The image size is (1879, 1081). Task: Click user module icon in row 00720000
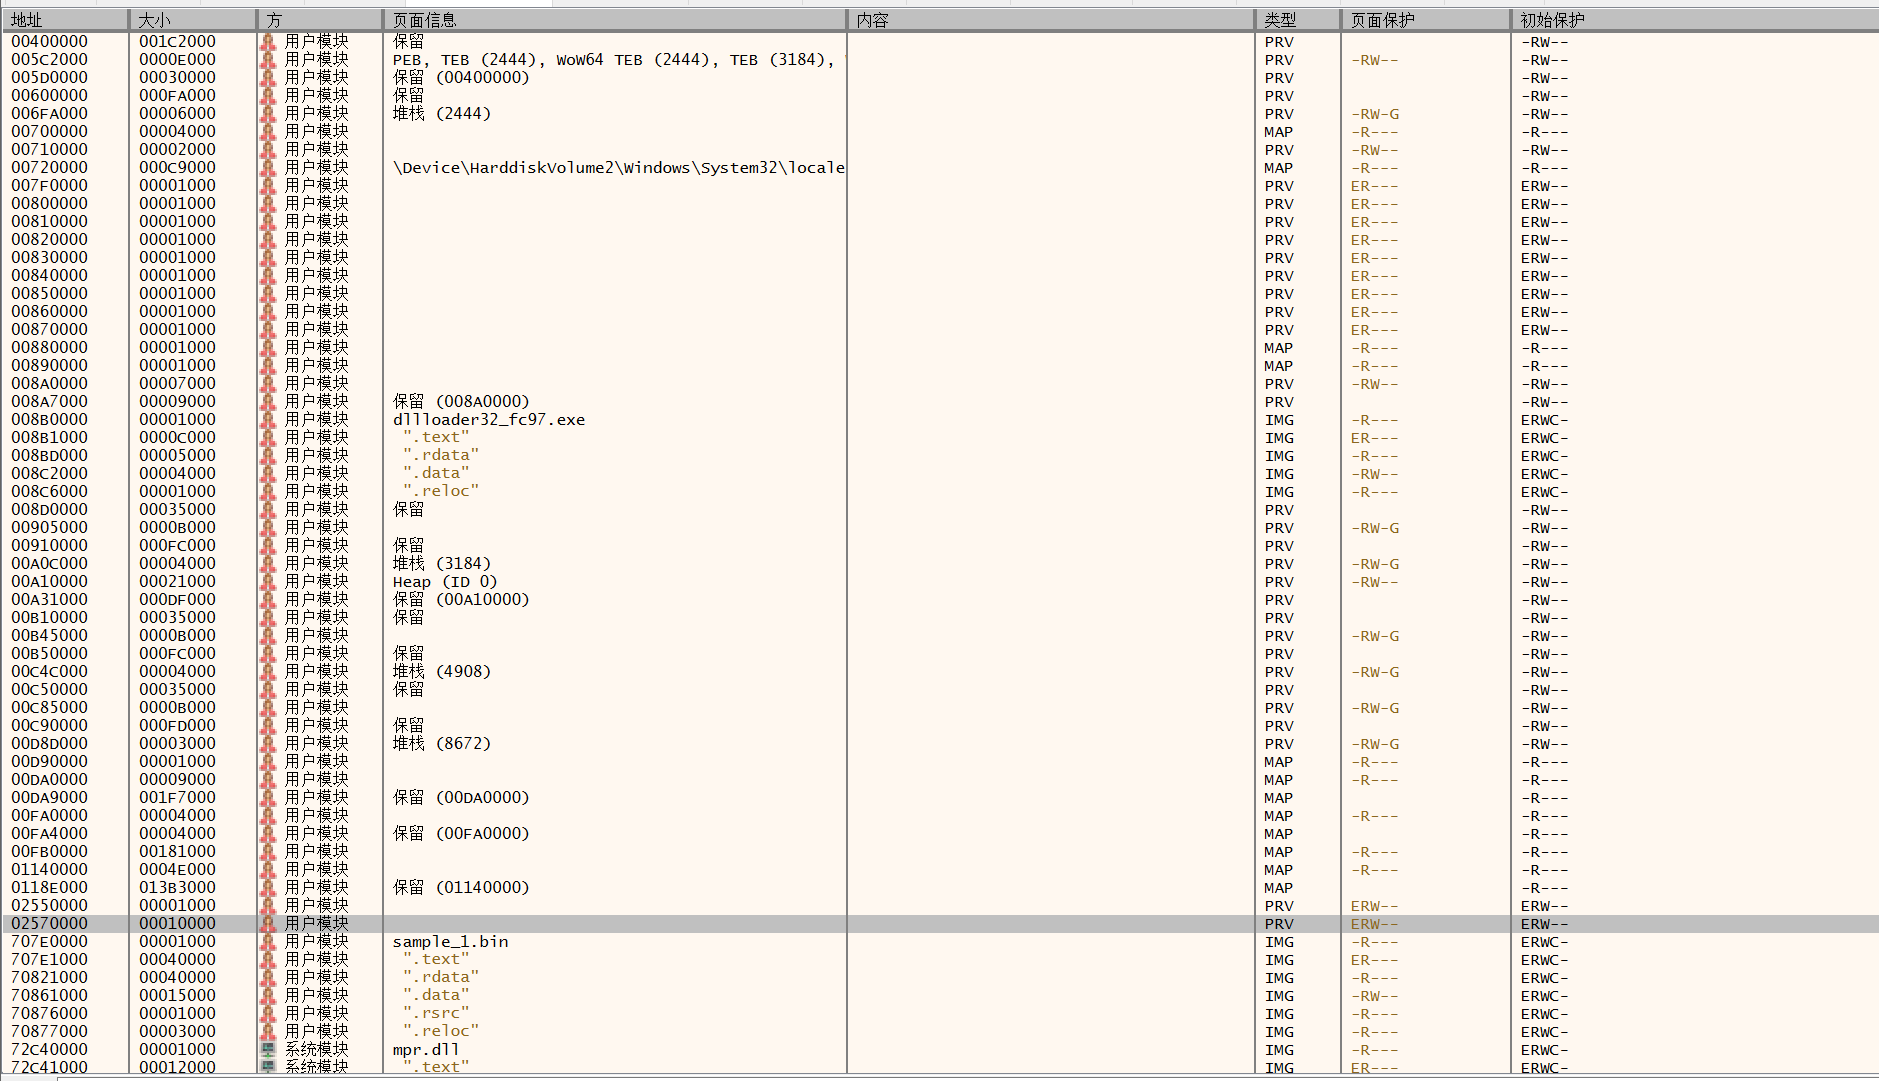[268, 168]
